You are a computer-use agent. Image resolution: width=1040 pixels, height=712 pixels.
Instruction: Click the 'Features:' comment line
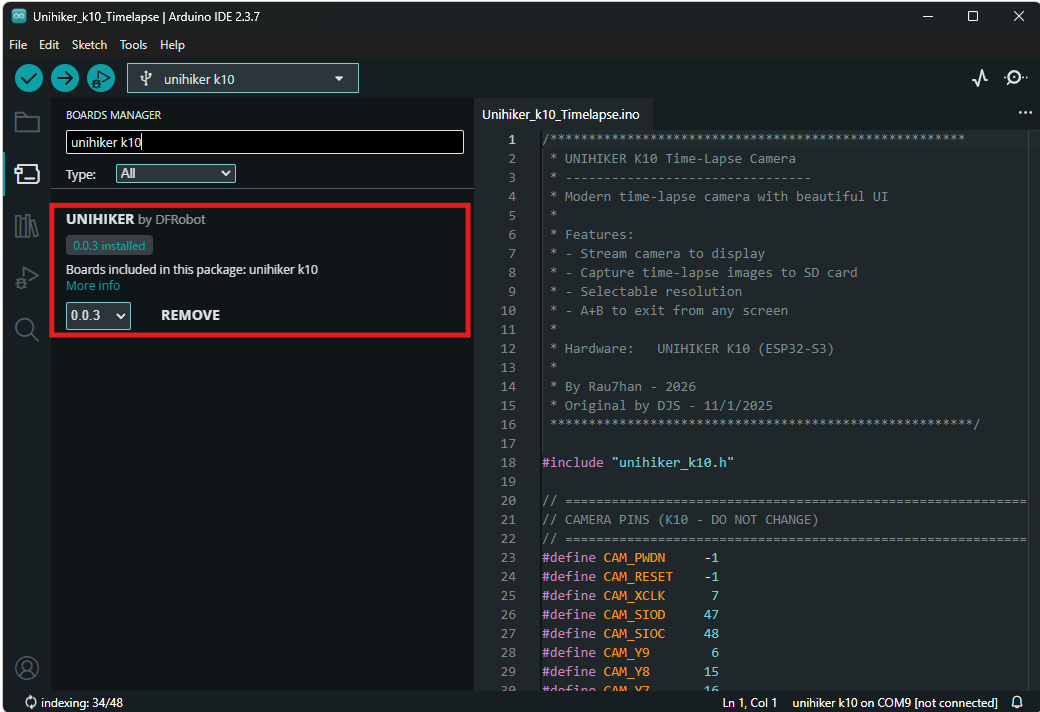(592, 234)
